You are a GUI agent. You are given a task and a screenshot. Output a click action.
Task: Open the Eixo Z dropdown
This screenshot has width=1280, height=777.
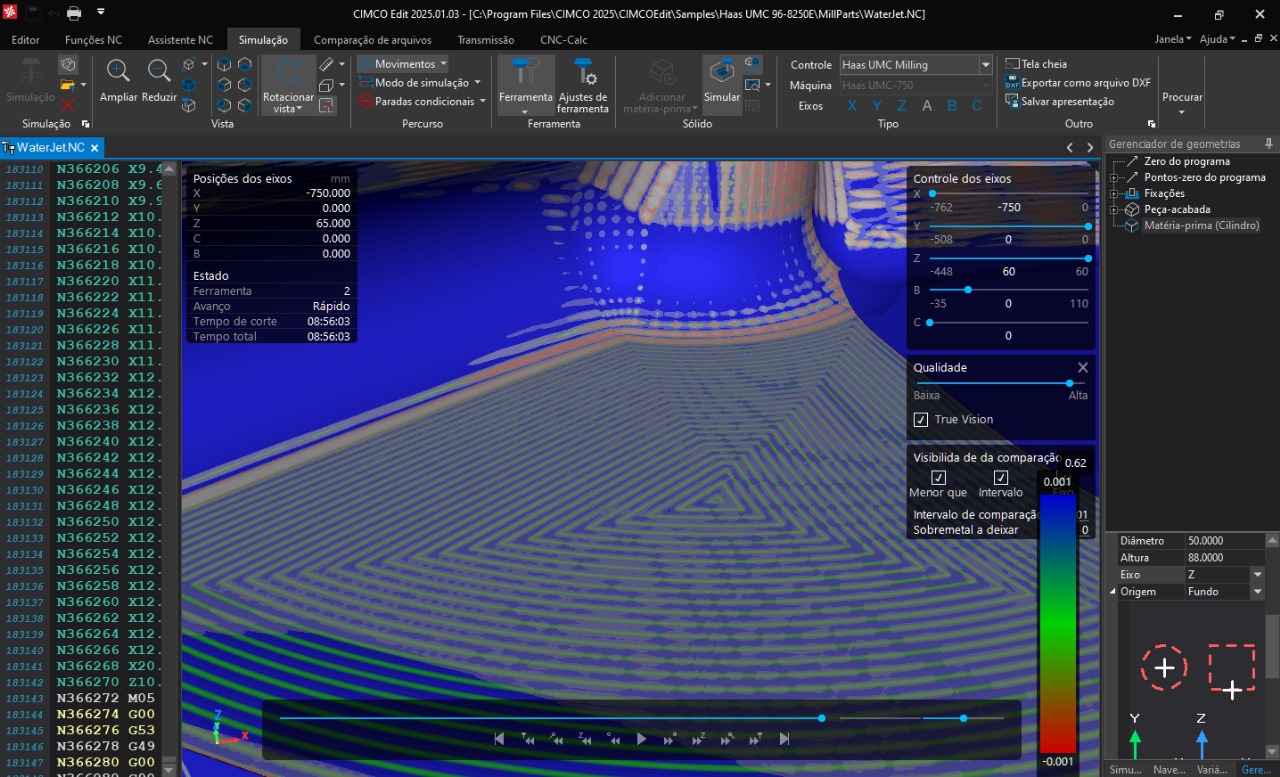point(1257,575)
